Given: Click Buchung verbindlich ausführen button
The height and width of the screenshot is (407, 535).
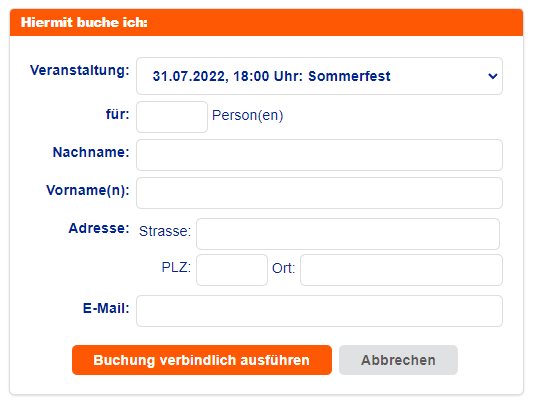Looking at the screenshot, I should [202, 360].
